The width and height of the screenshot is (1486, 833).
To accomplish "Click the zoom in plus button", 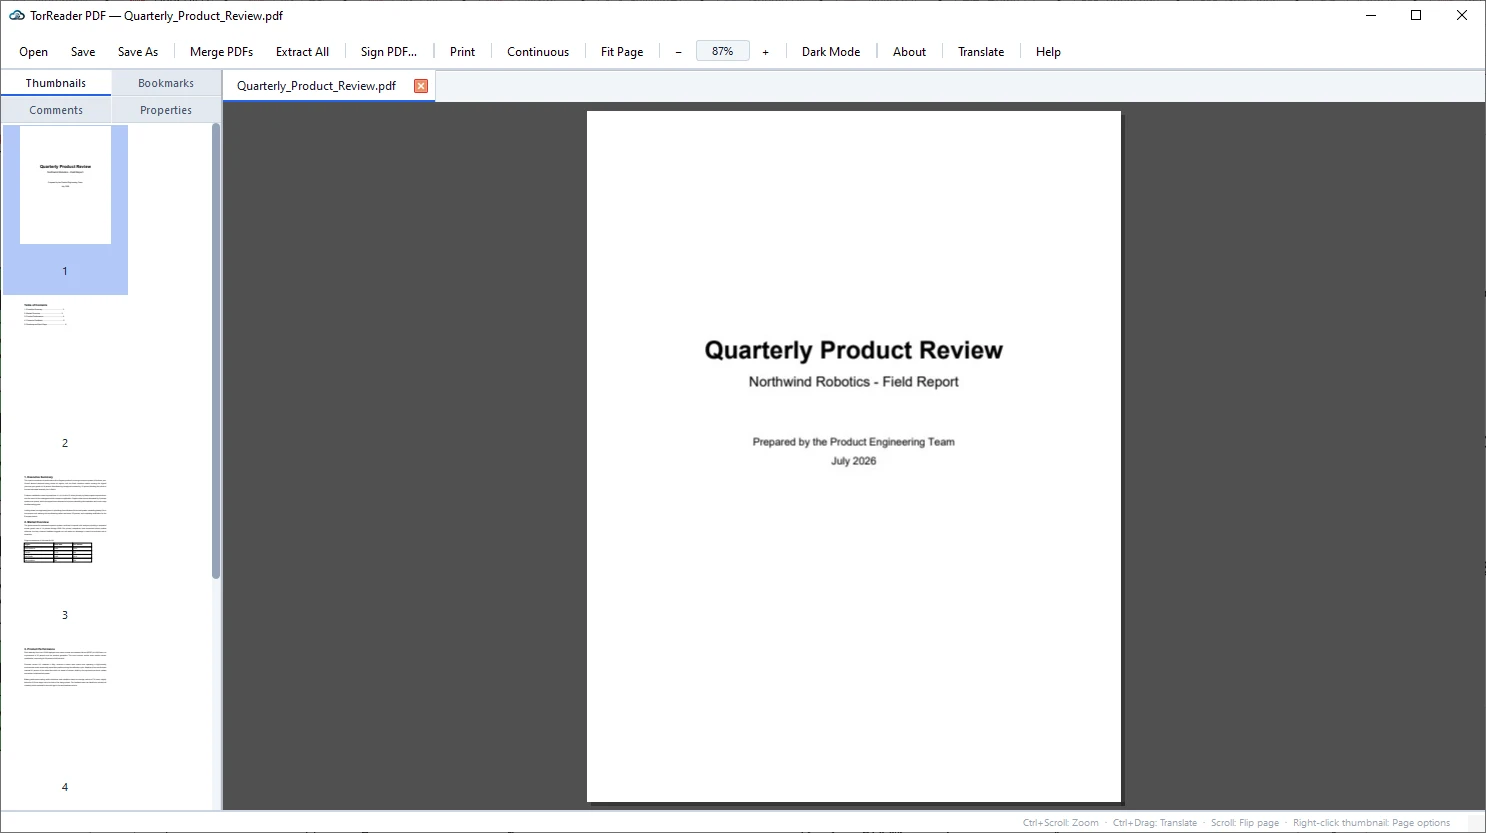I will [766, 52].
